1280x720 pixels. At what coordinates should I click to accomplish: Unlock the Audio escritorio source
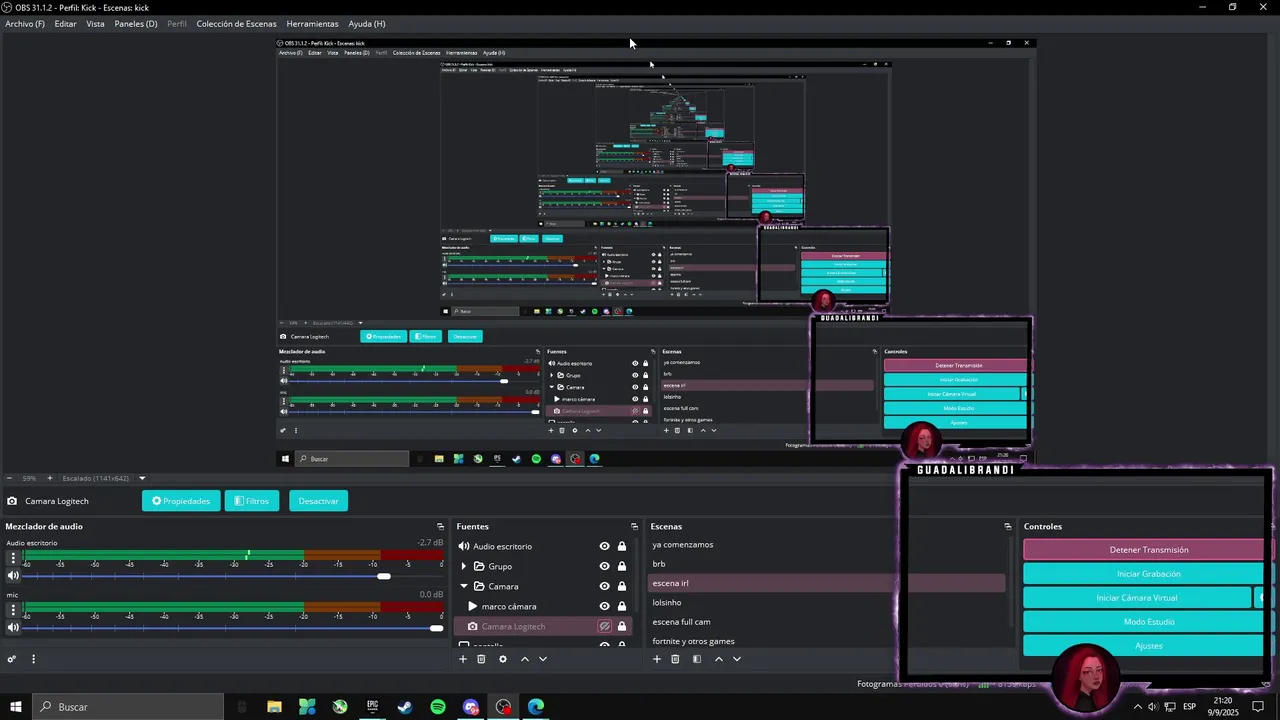click(x=622, y=546)
